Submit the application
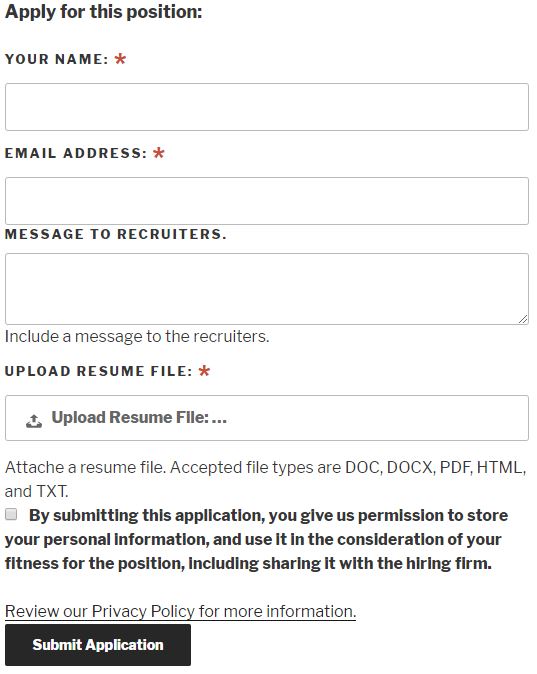537x674 pixels. click(x=98, y=645)
